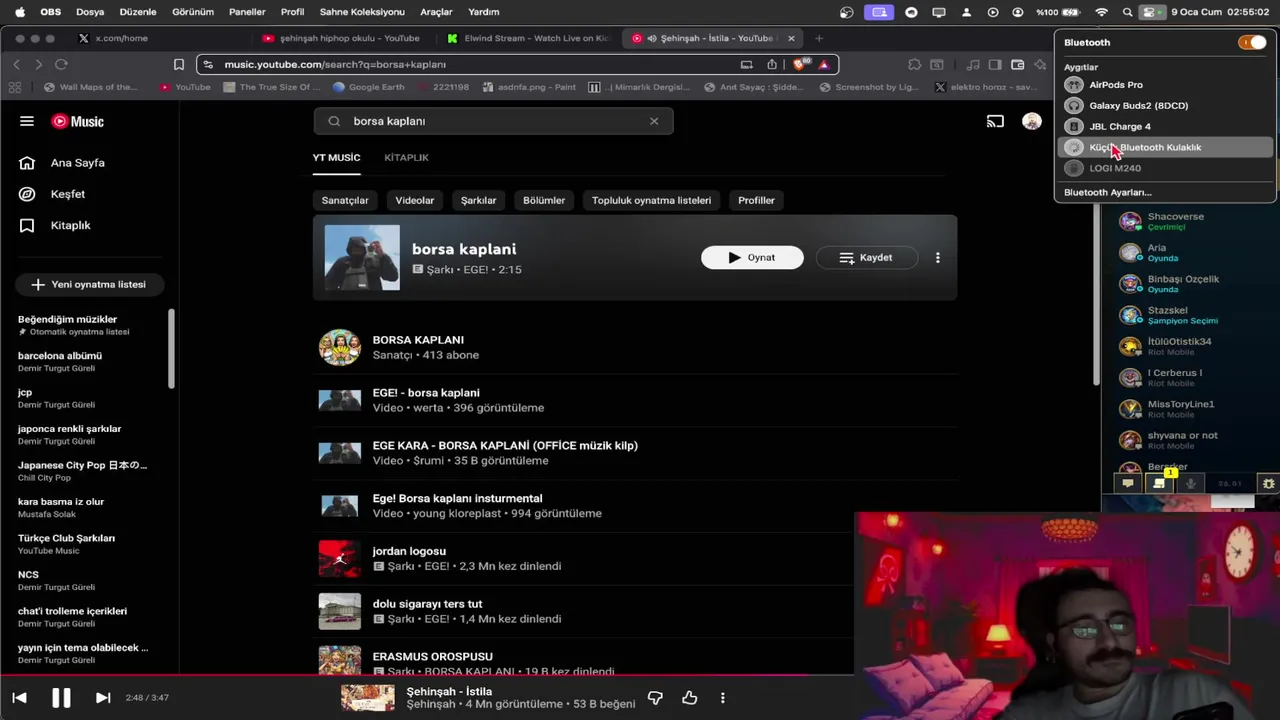This screenshot has width=1280, height=720.
Task: Filter results by Sanatçılar
Action: 345,200
